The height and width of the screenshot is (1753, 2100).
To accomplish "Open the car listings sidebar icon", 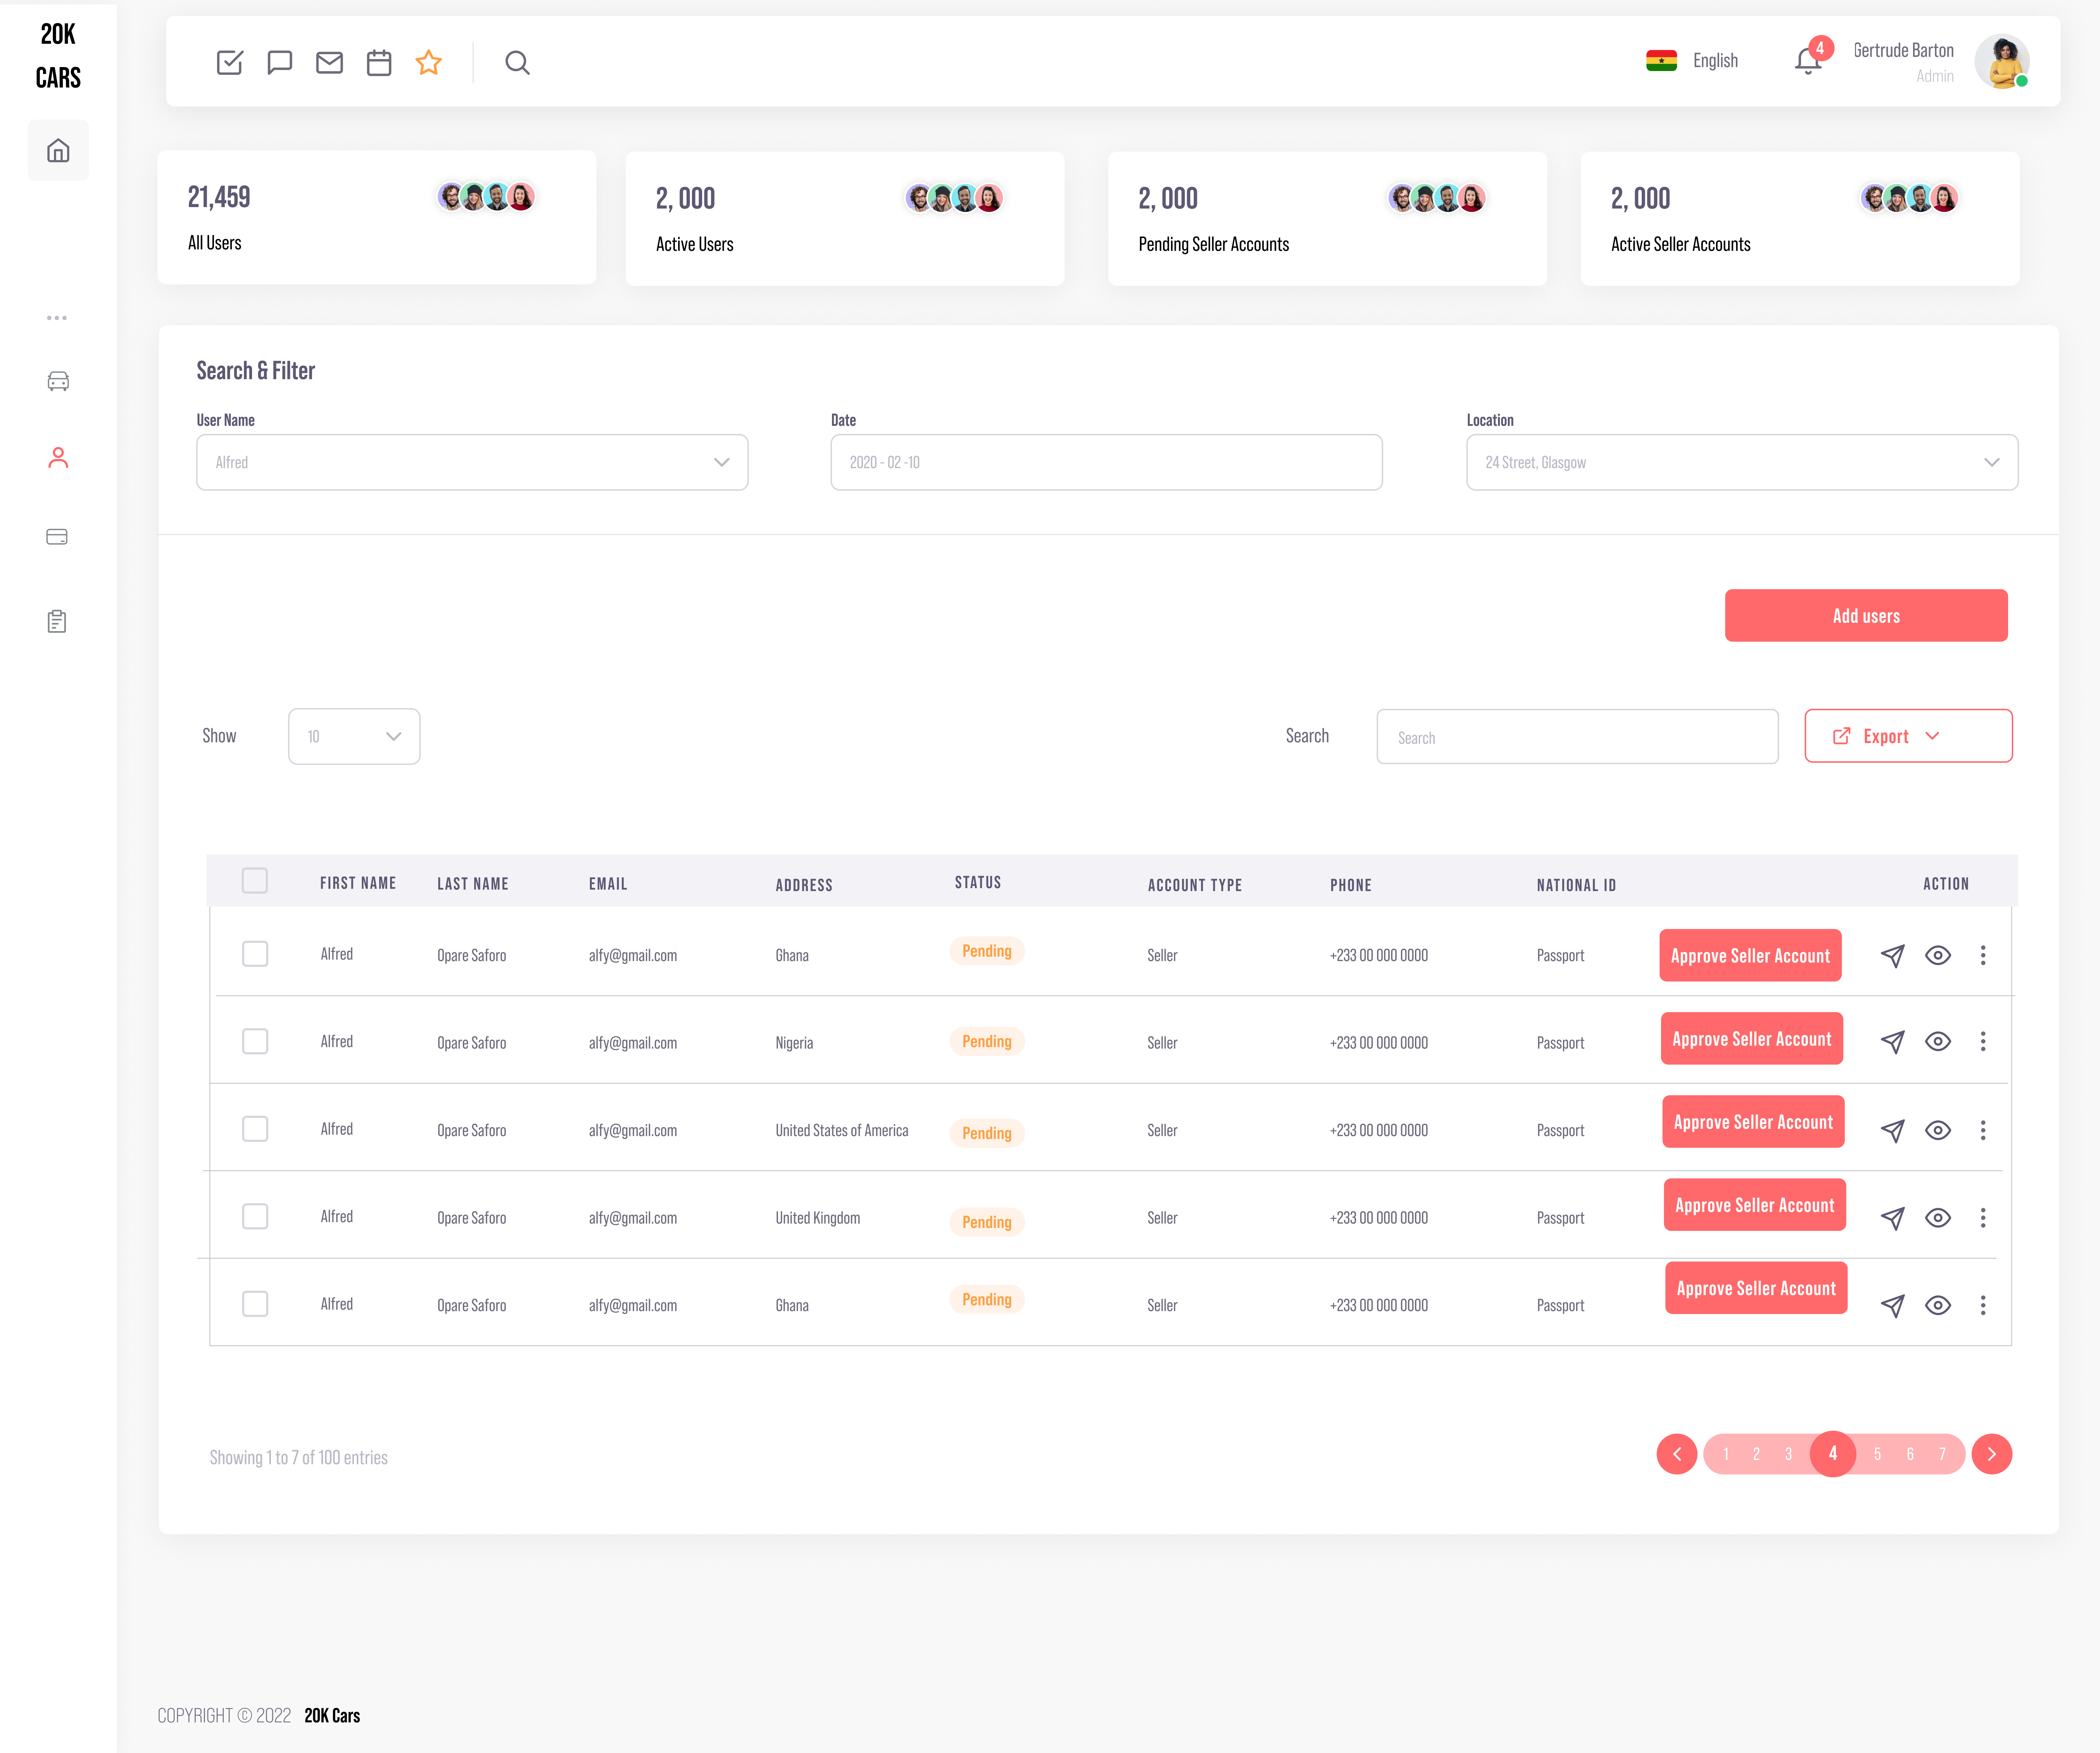I will 58,381.
